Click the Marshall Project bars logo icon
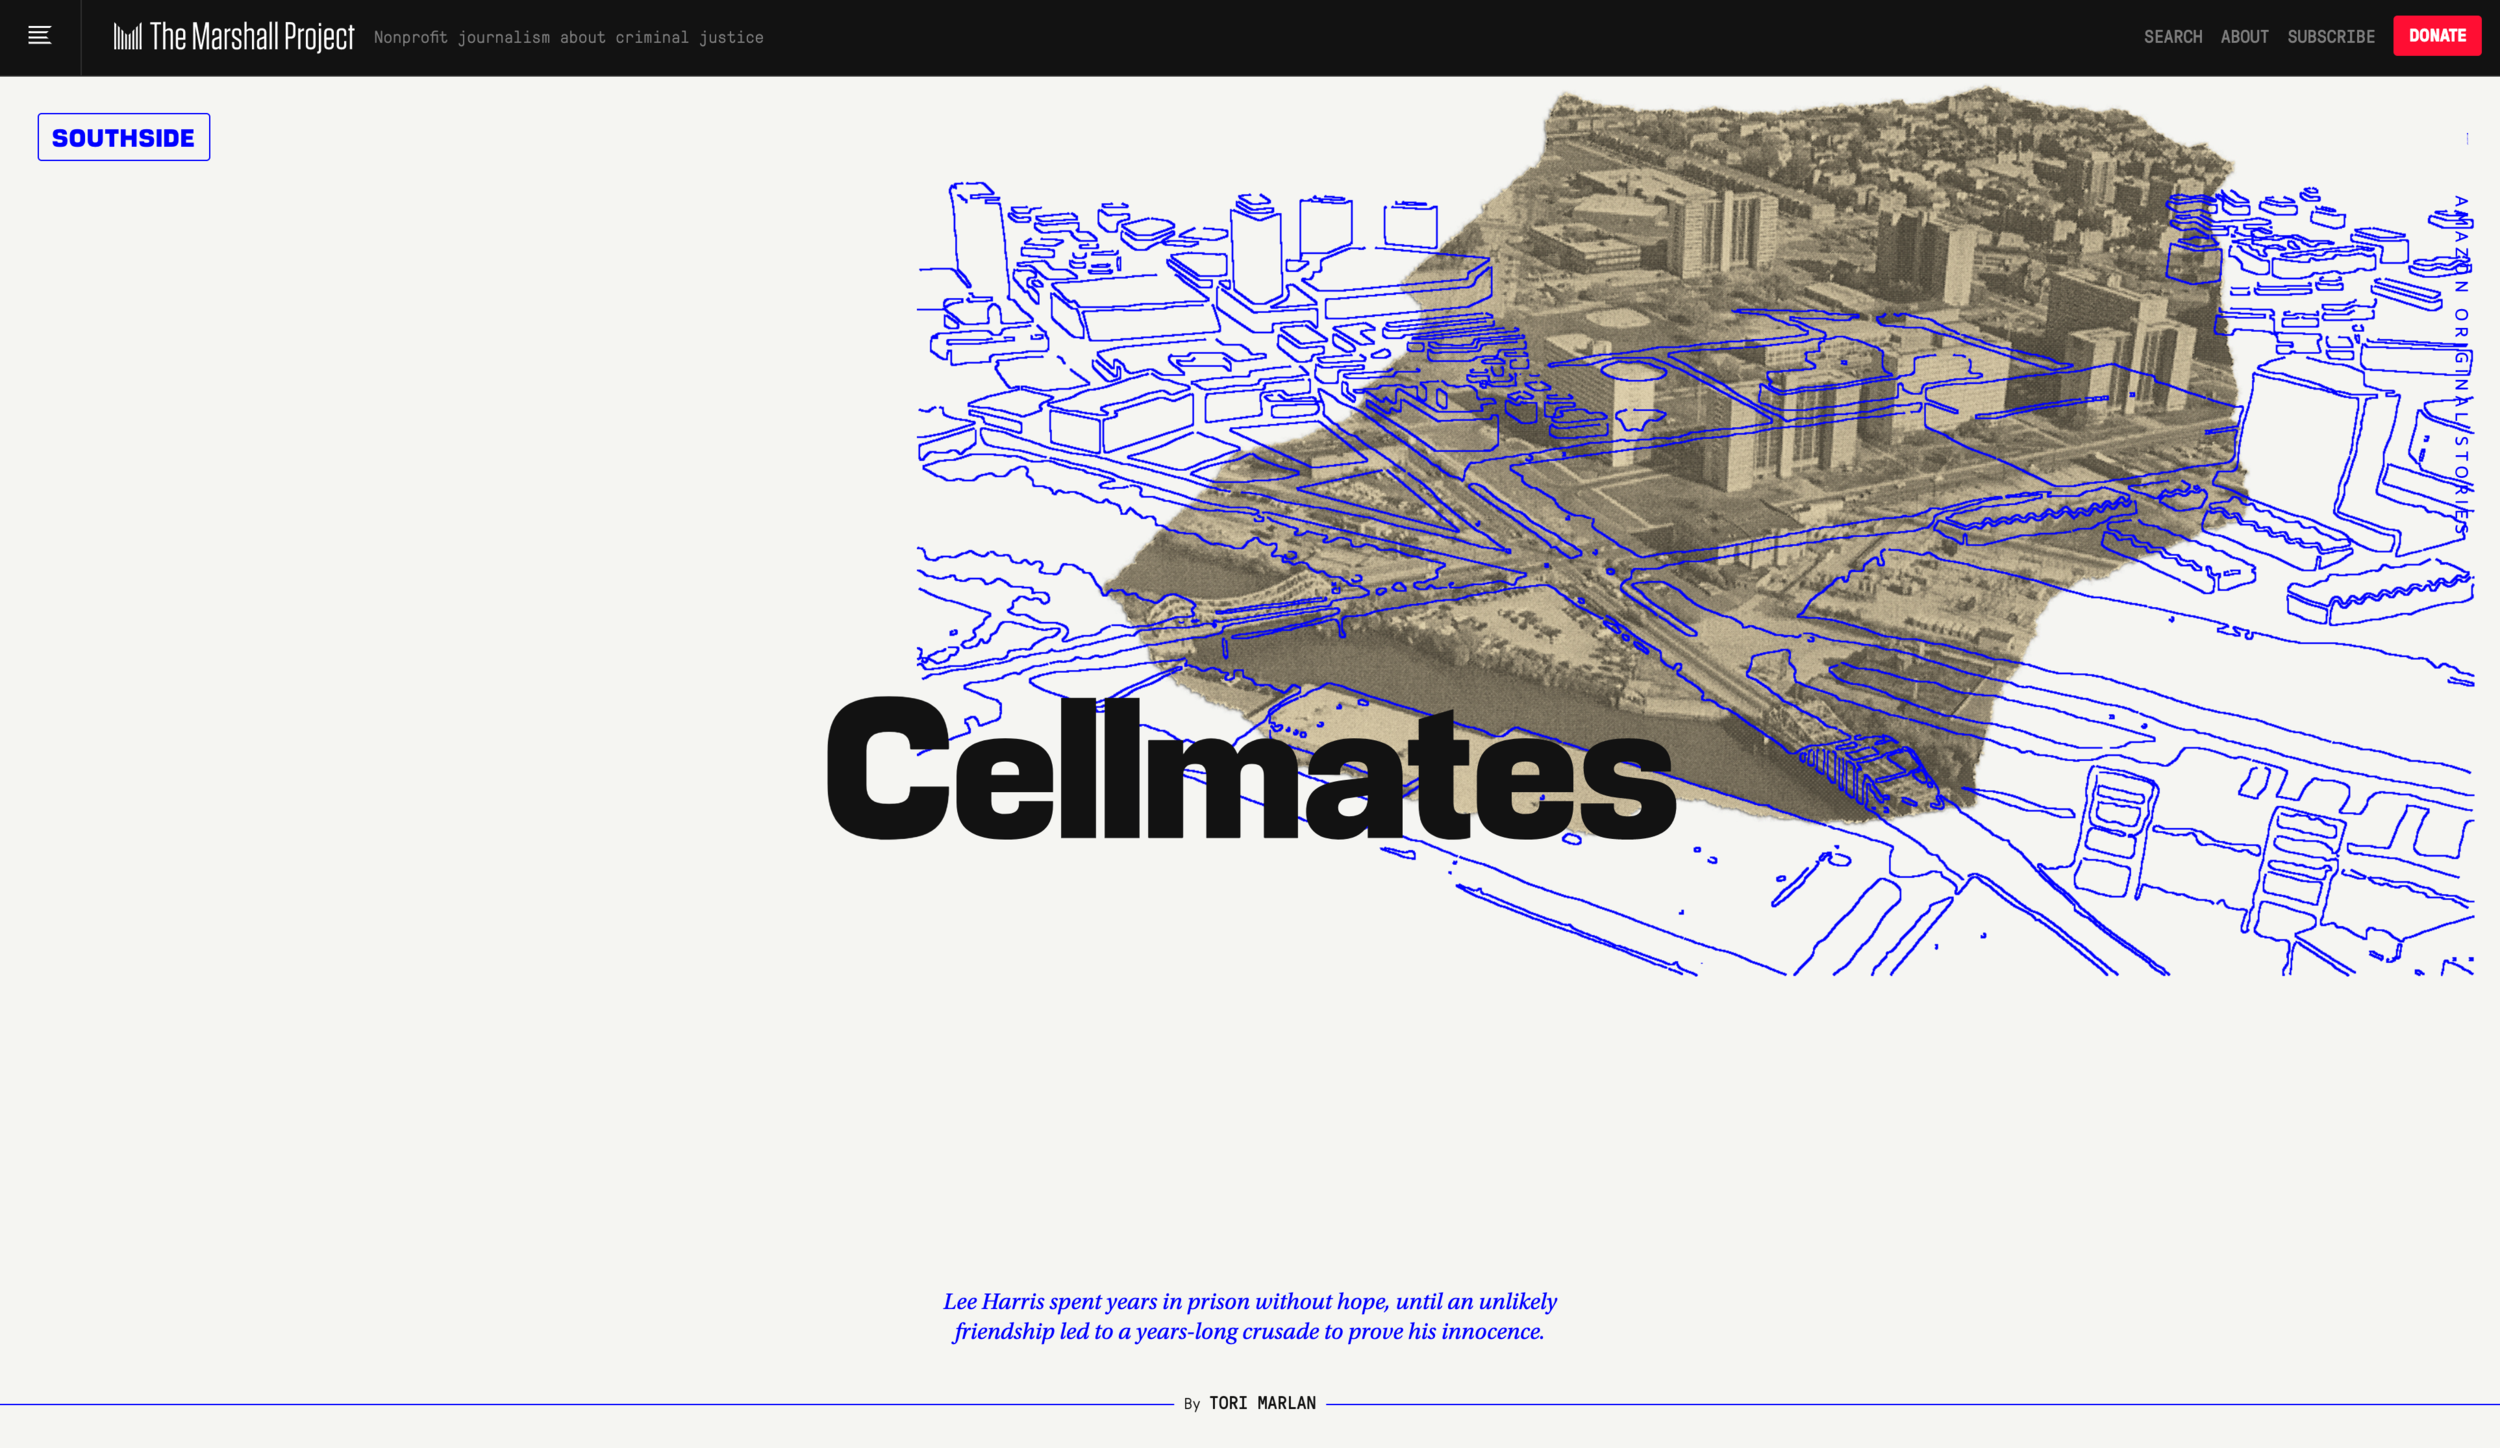Viewport: 2500px width, 1448px height. (x=127, y=37)
